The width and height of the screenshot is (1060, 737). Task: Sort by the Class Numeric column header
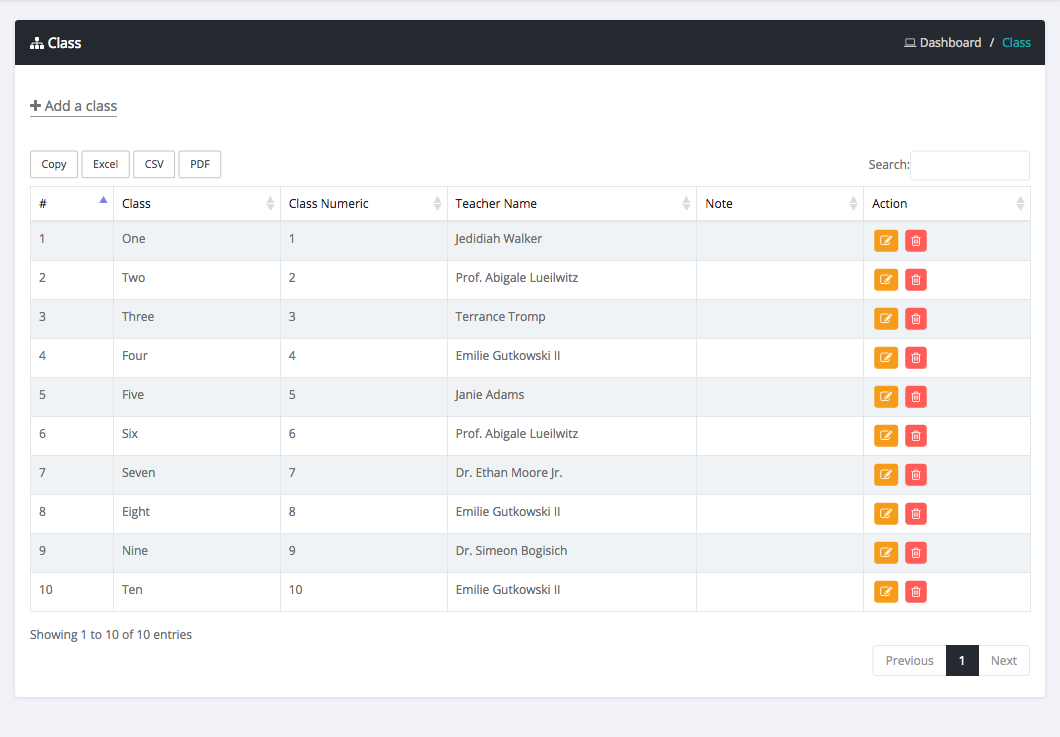(363, 204)
